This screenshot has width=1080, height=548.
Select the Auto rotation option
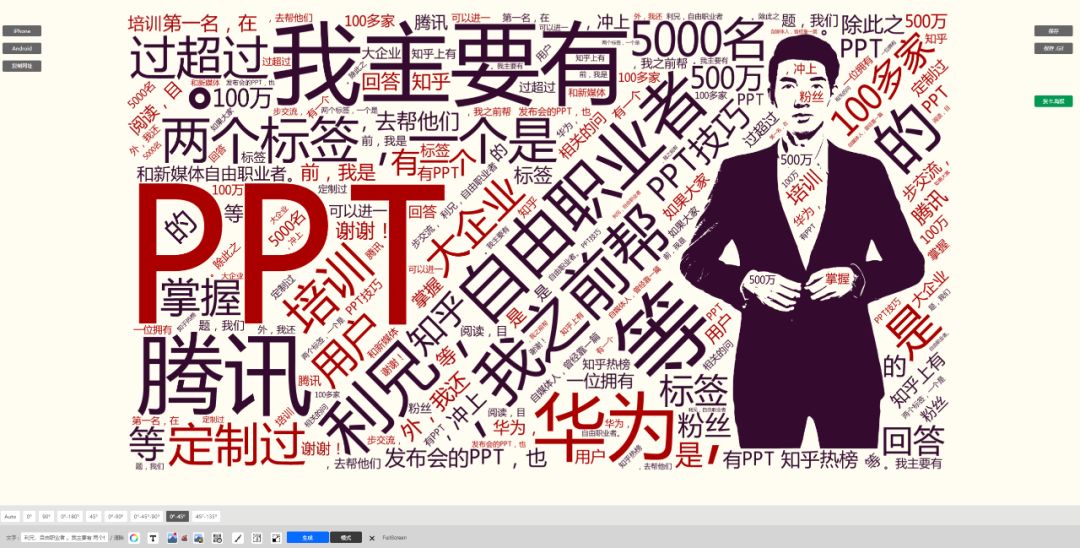coord(10,516)
